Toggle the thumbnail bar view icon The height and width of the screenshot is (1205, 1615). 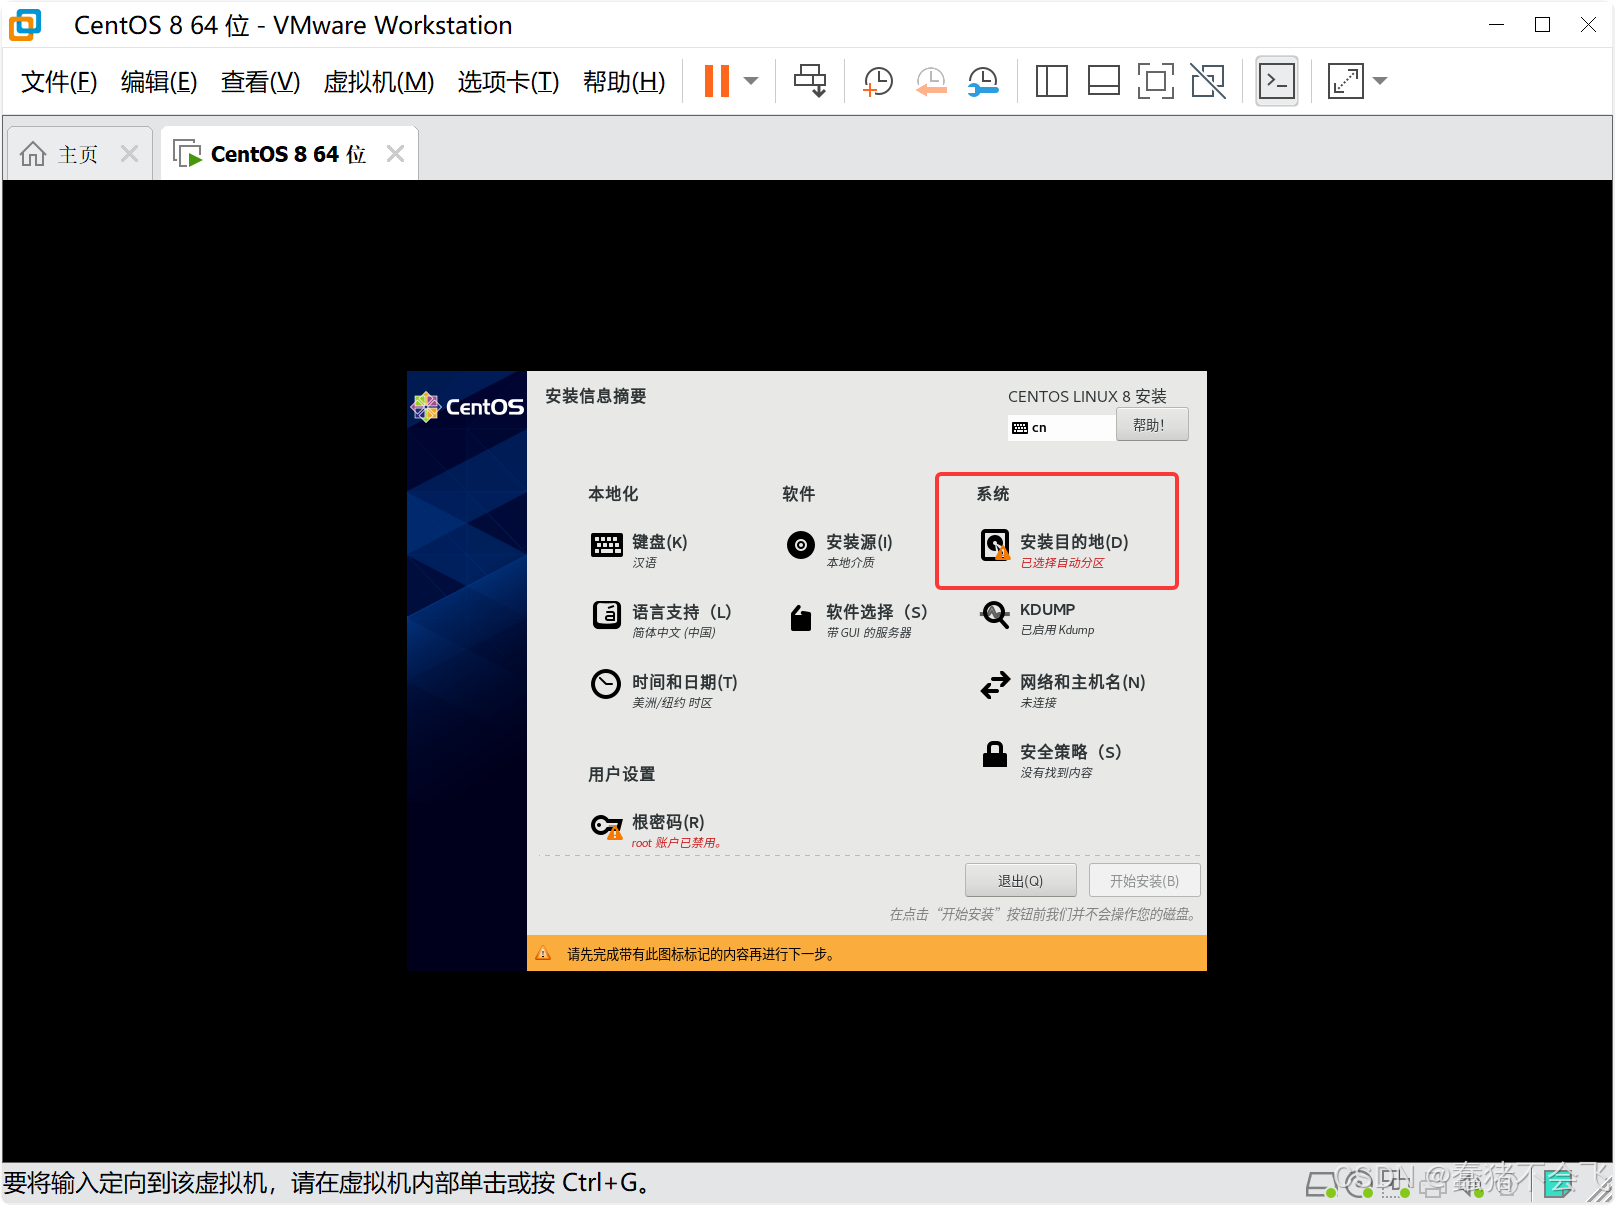tap(1103, 81)
